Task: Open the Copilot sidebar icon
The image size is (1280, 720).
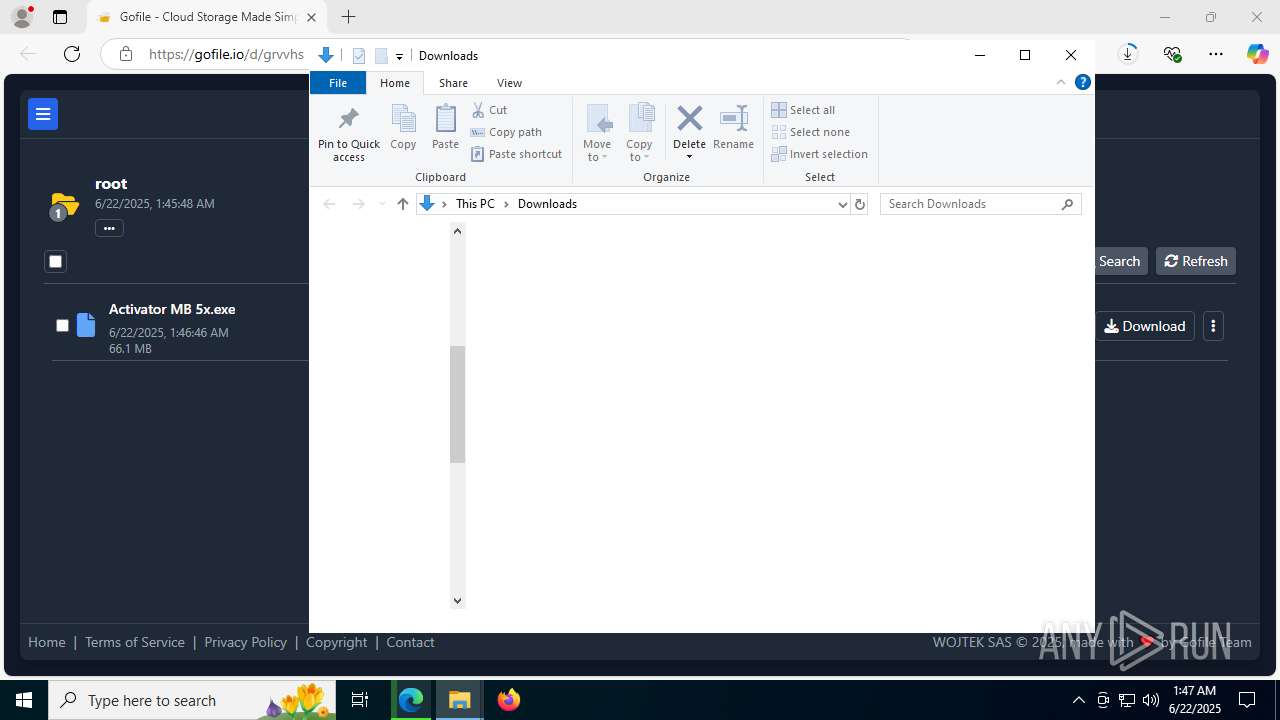Action: [1257, 54]
